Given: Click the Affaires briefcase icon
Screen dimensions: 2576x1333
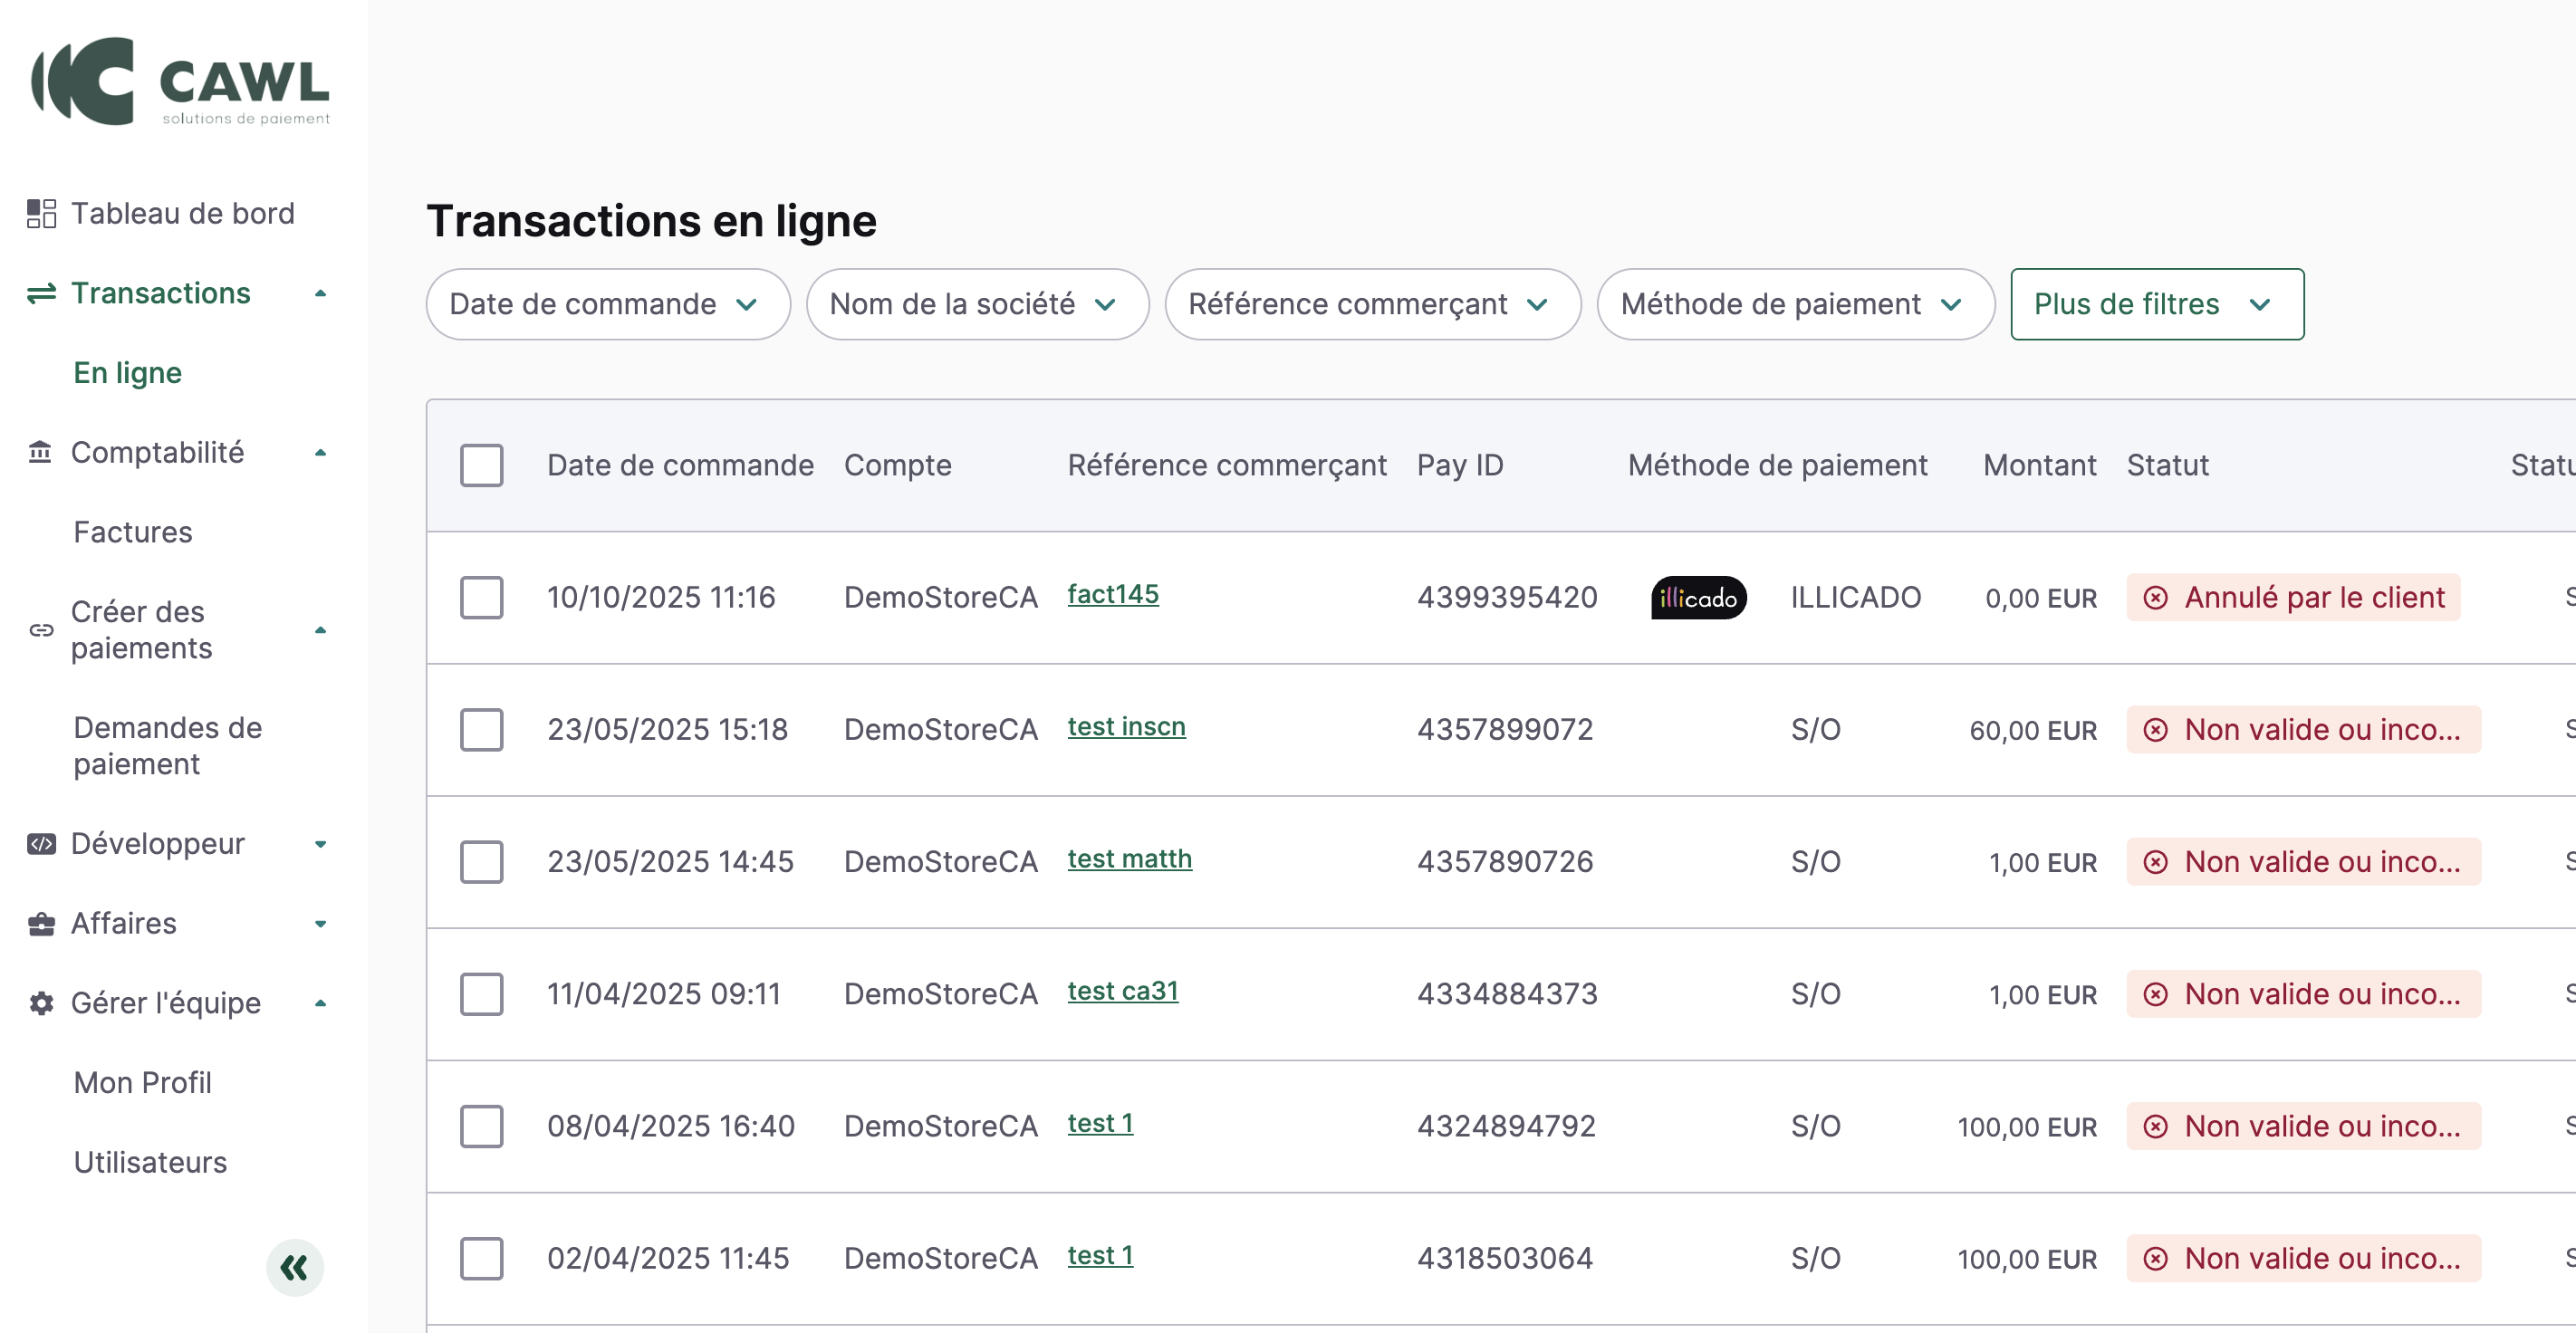Looking at the screenshot, I should tap(41, 923).
